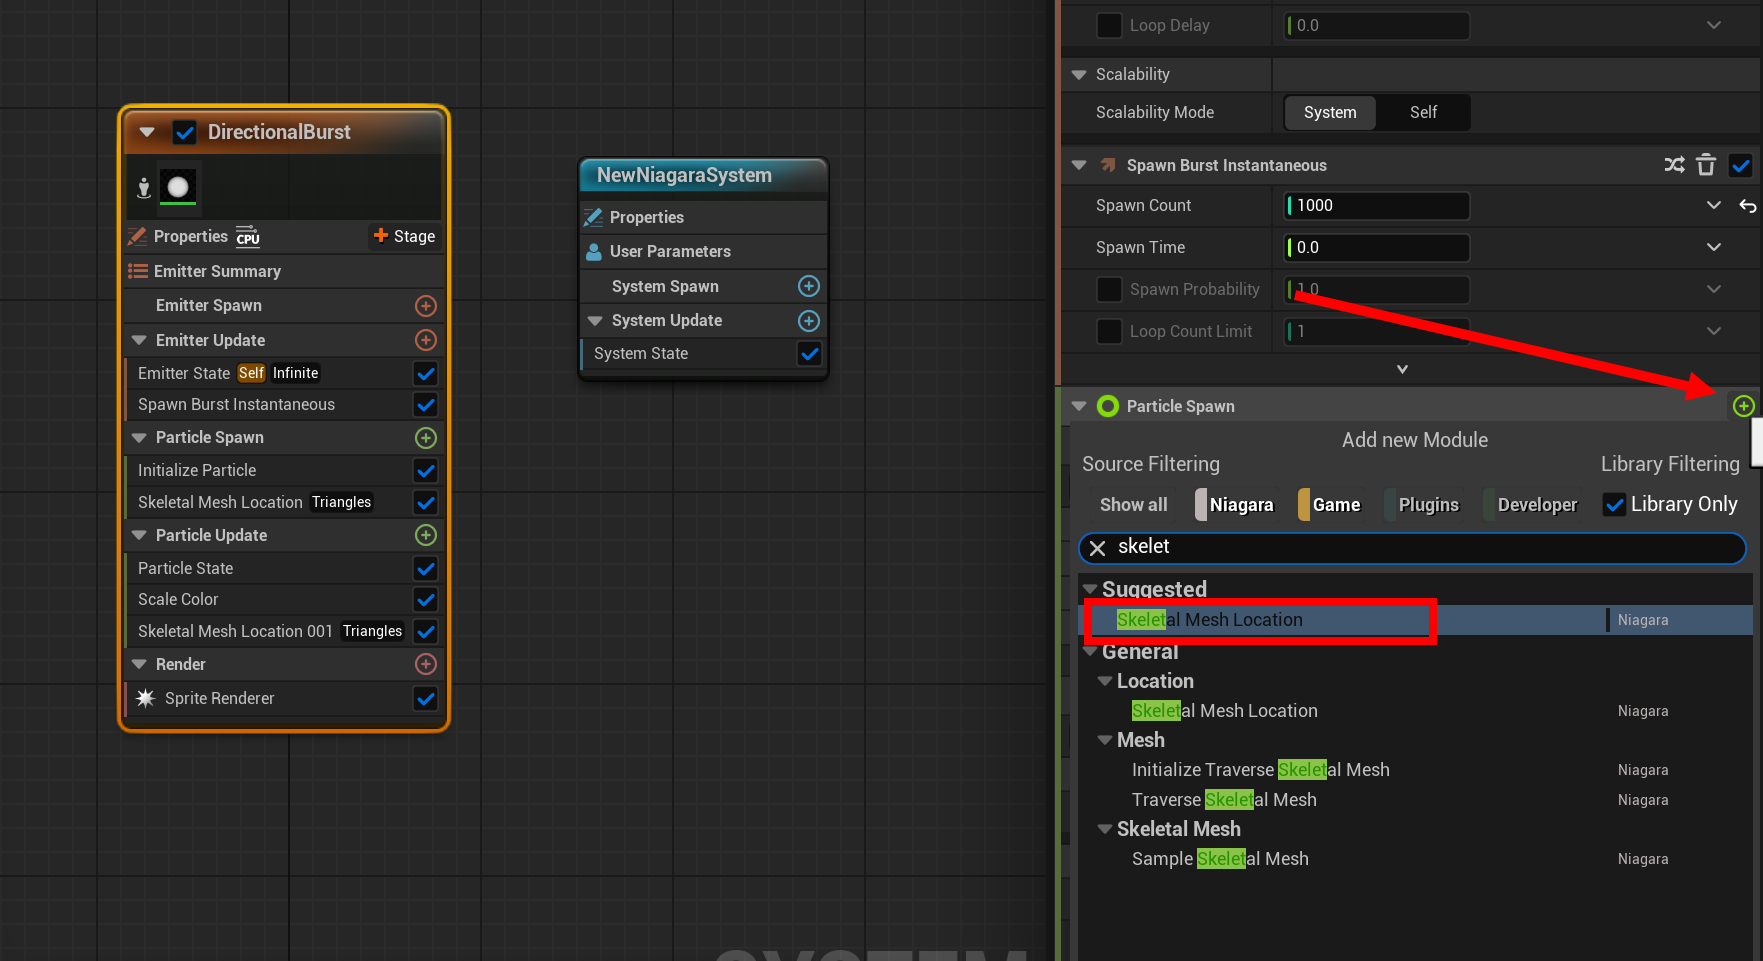Open NewNiagaraSystem Properties

tap(647, 218)
